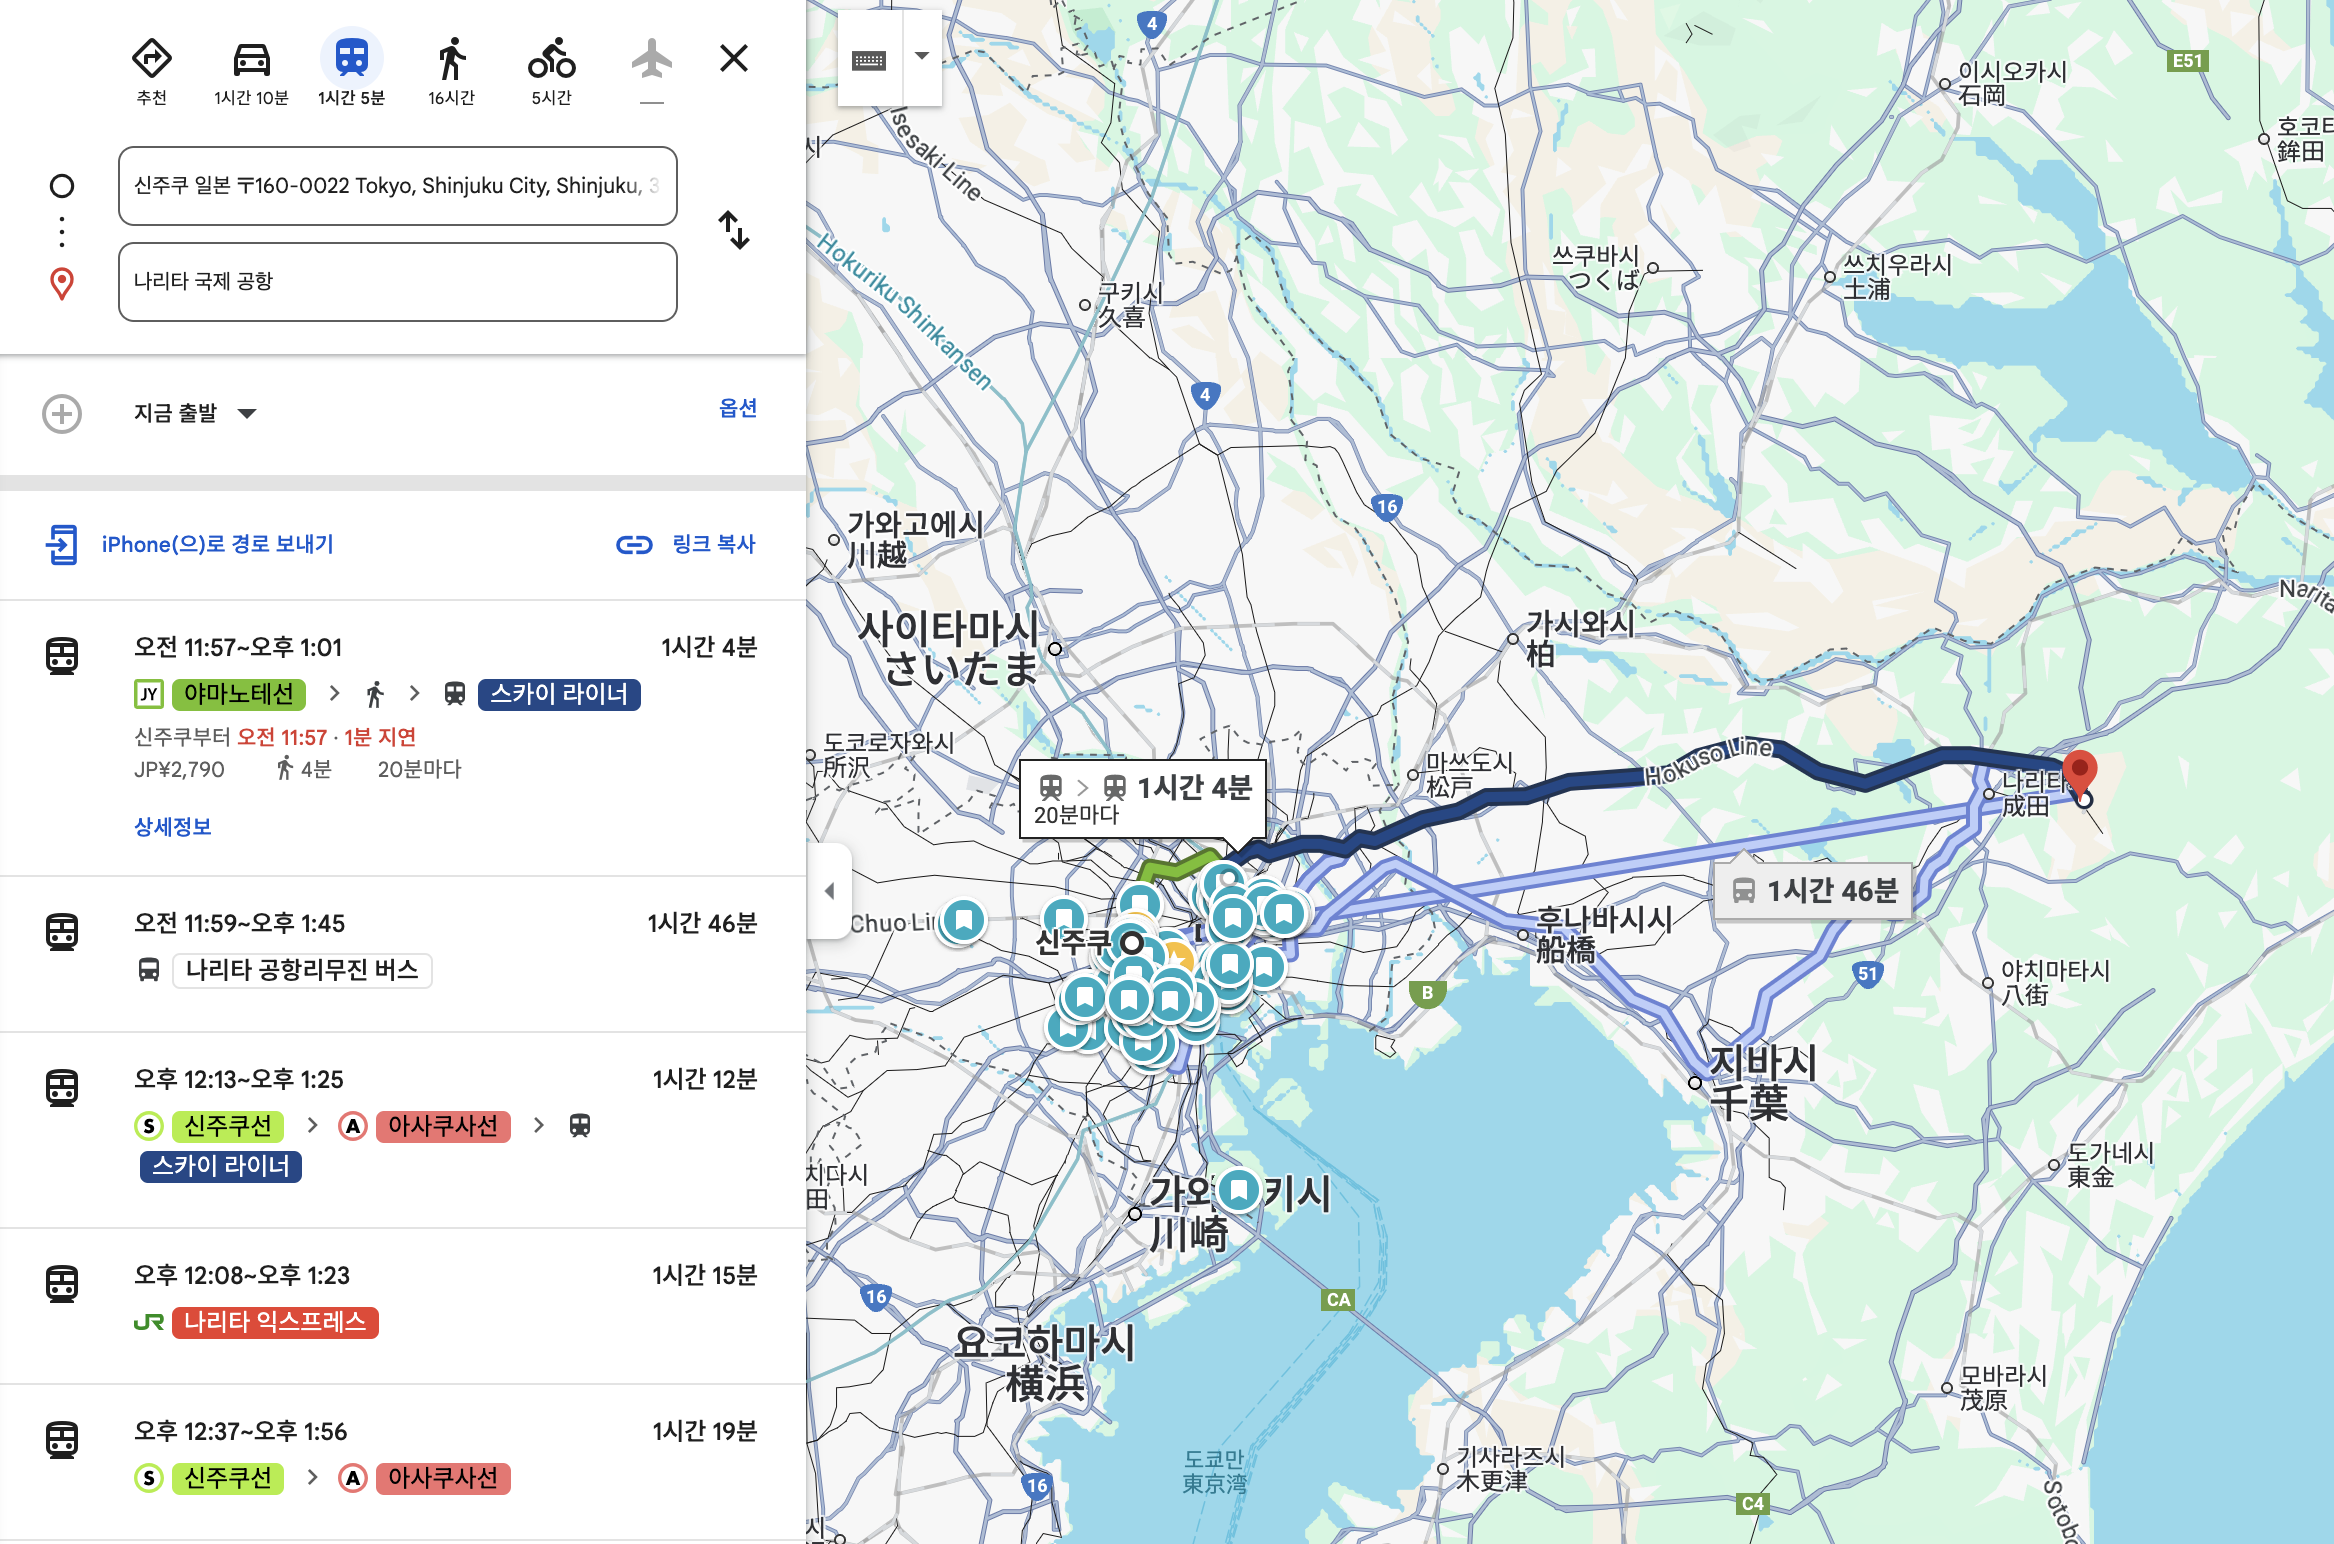Open the on-screen keyboard icon on the map
Viewport: 2334px width, 1544px height.
pos(870,60)
